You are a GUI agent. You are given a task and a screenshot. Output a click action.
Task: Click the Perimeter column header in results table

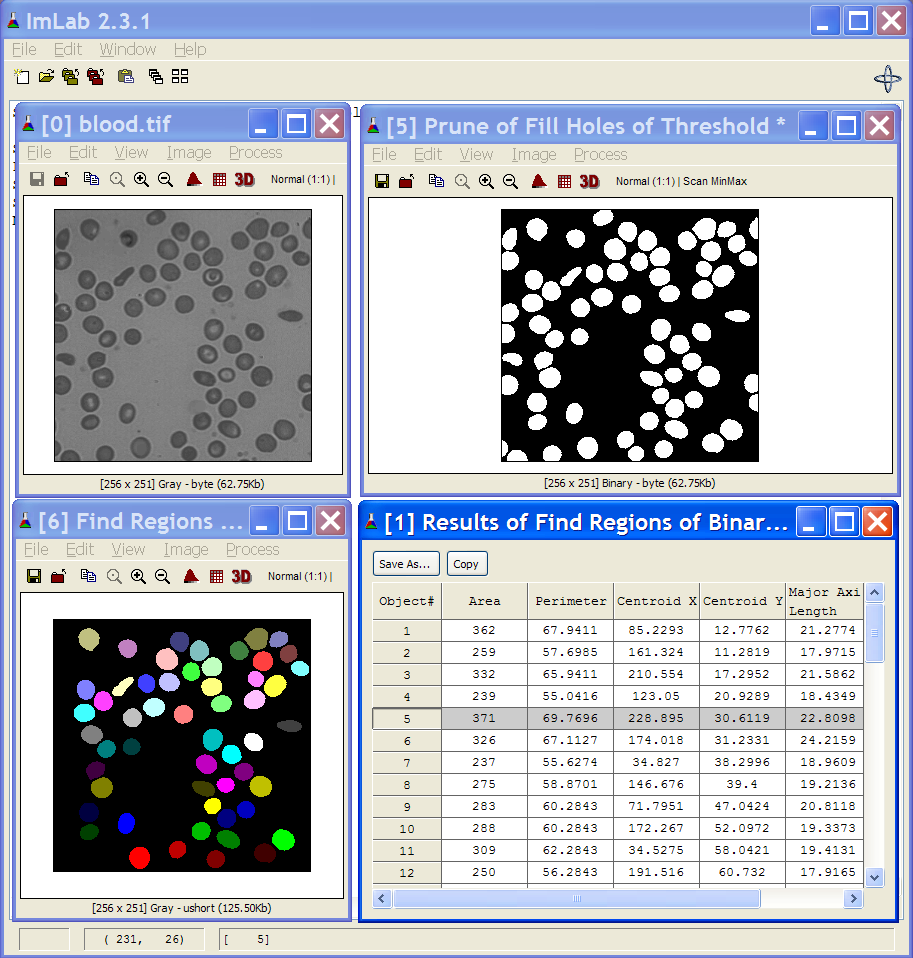click(x=571, y=601)
